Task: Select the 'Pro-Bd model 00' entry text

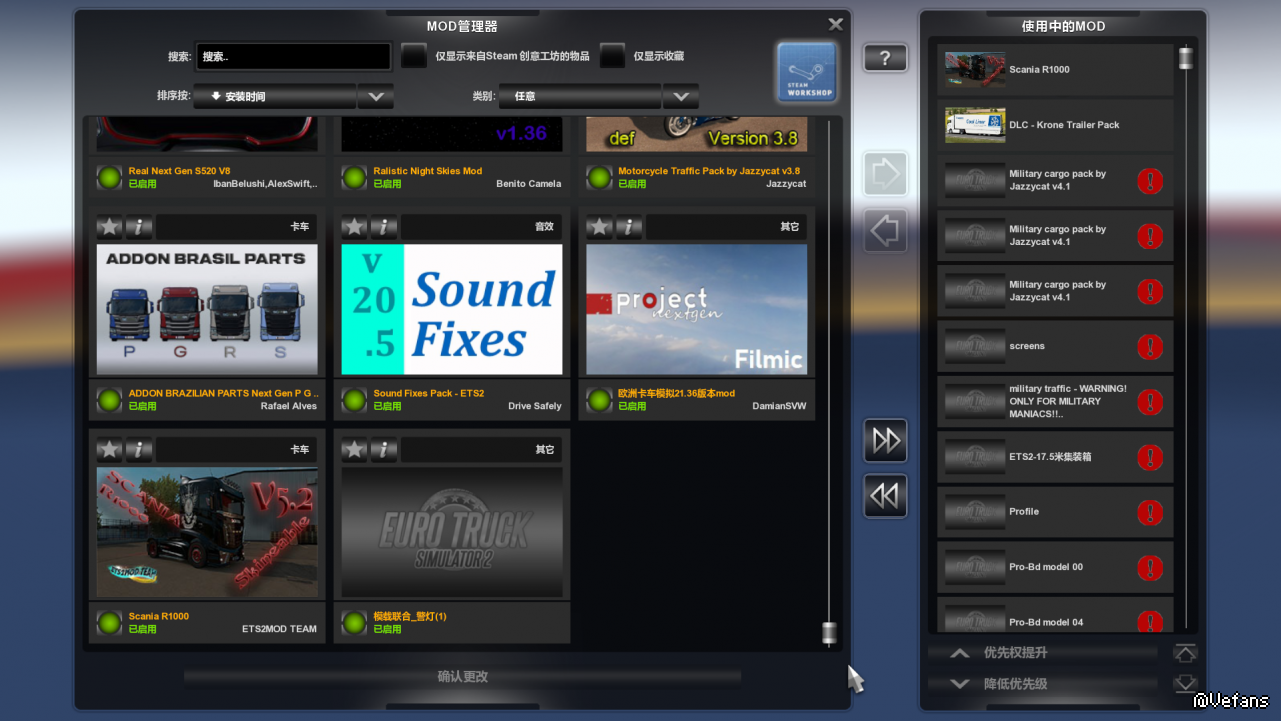Action: [x=1046, y=567]
